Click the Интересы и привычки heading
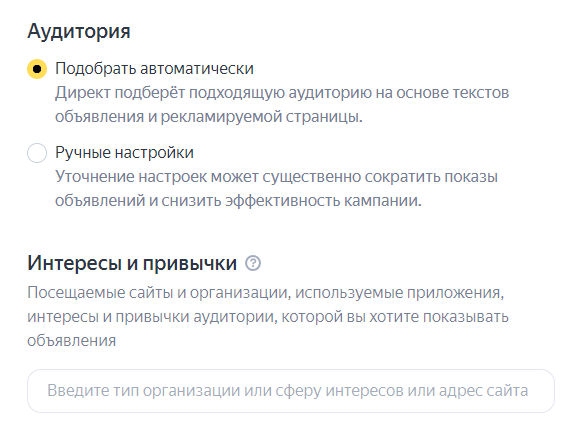Screen dimensions: 576x438 [x=132, y=263]
